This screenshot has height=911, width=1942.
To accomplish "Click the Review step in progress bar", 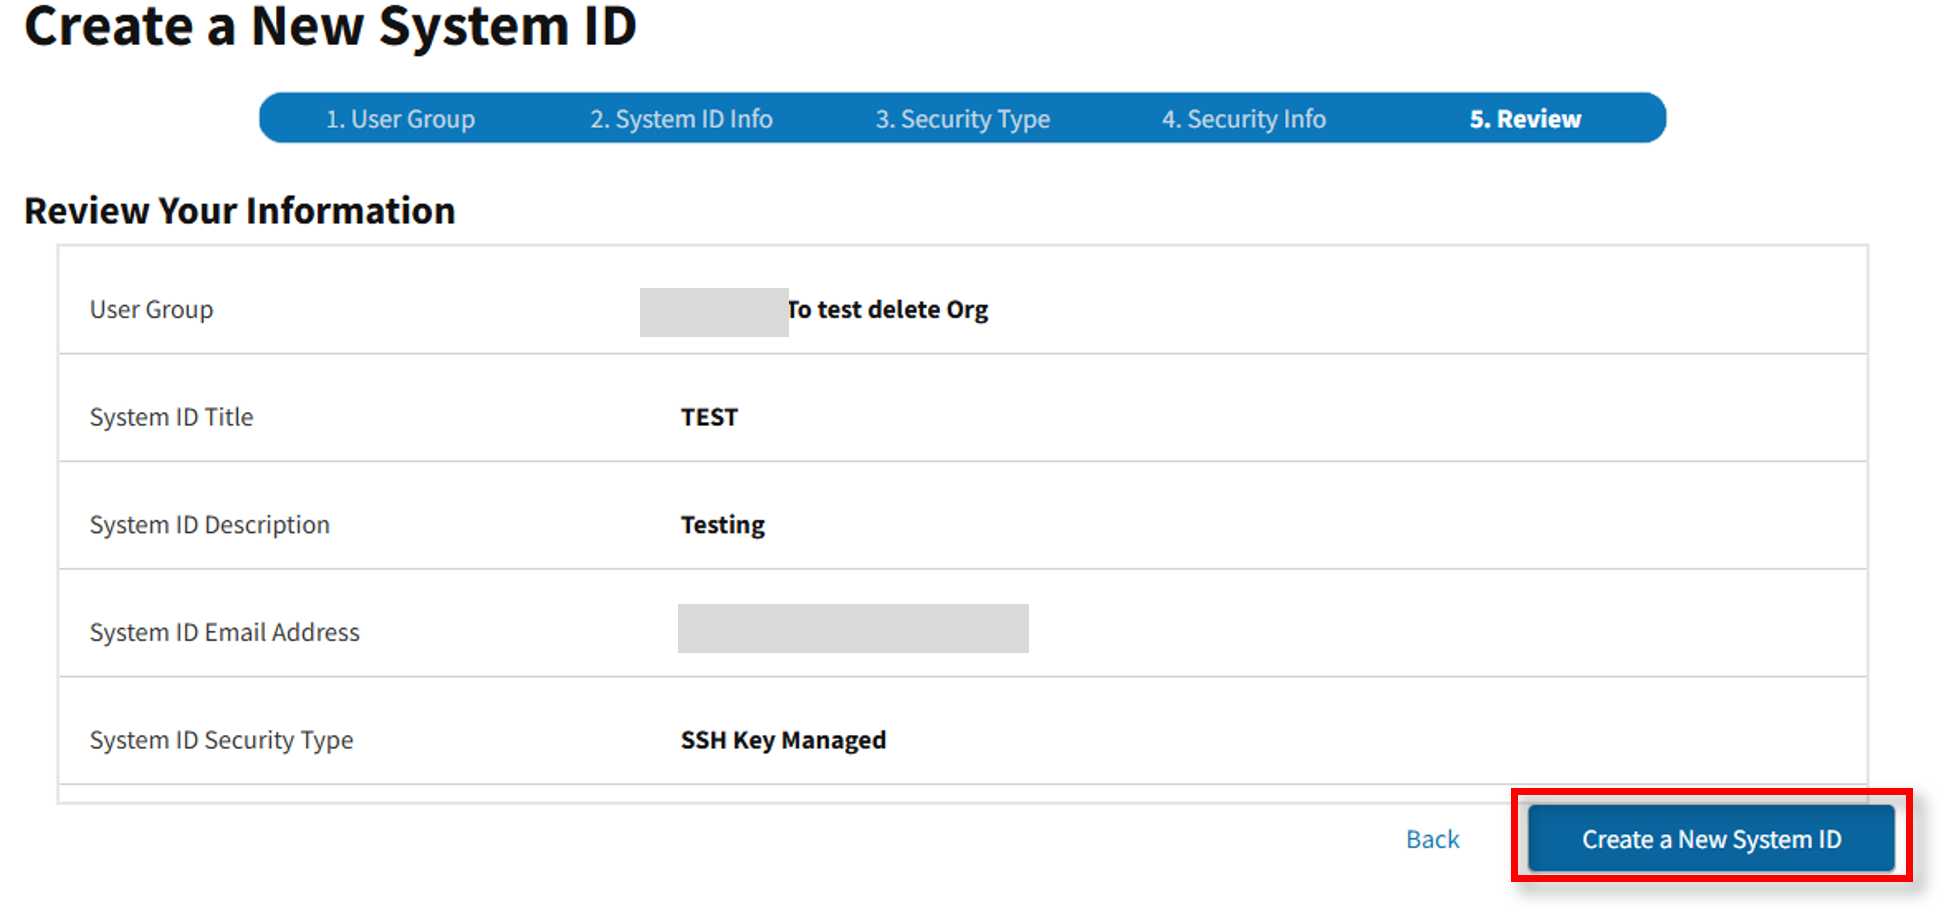I will pyautogui.click(x=1525, y=119).
